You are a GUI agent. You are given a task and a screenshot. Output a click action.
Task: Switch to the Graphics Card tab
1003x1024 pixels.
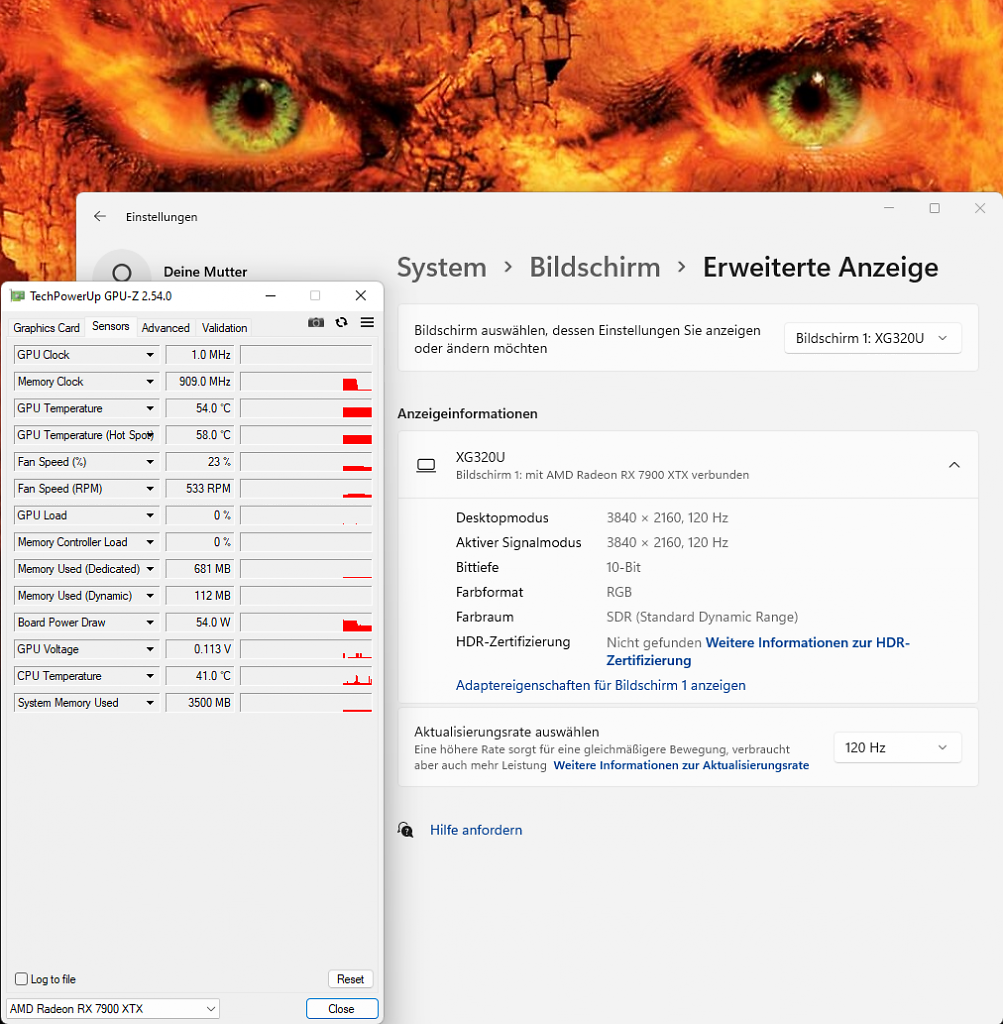tap(46, 328)
